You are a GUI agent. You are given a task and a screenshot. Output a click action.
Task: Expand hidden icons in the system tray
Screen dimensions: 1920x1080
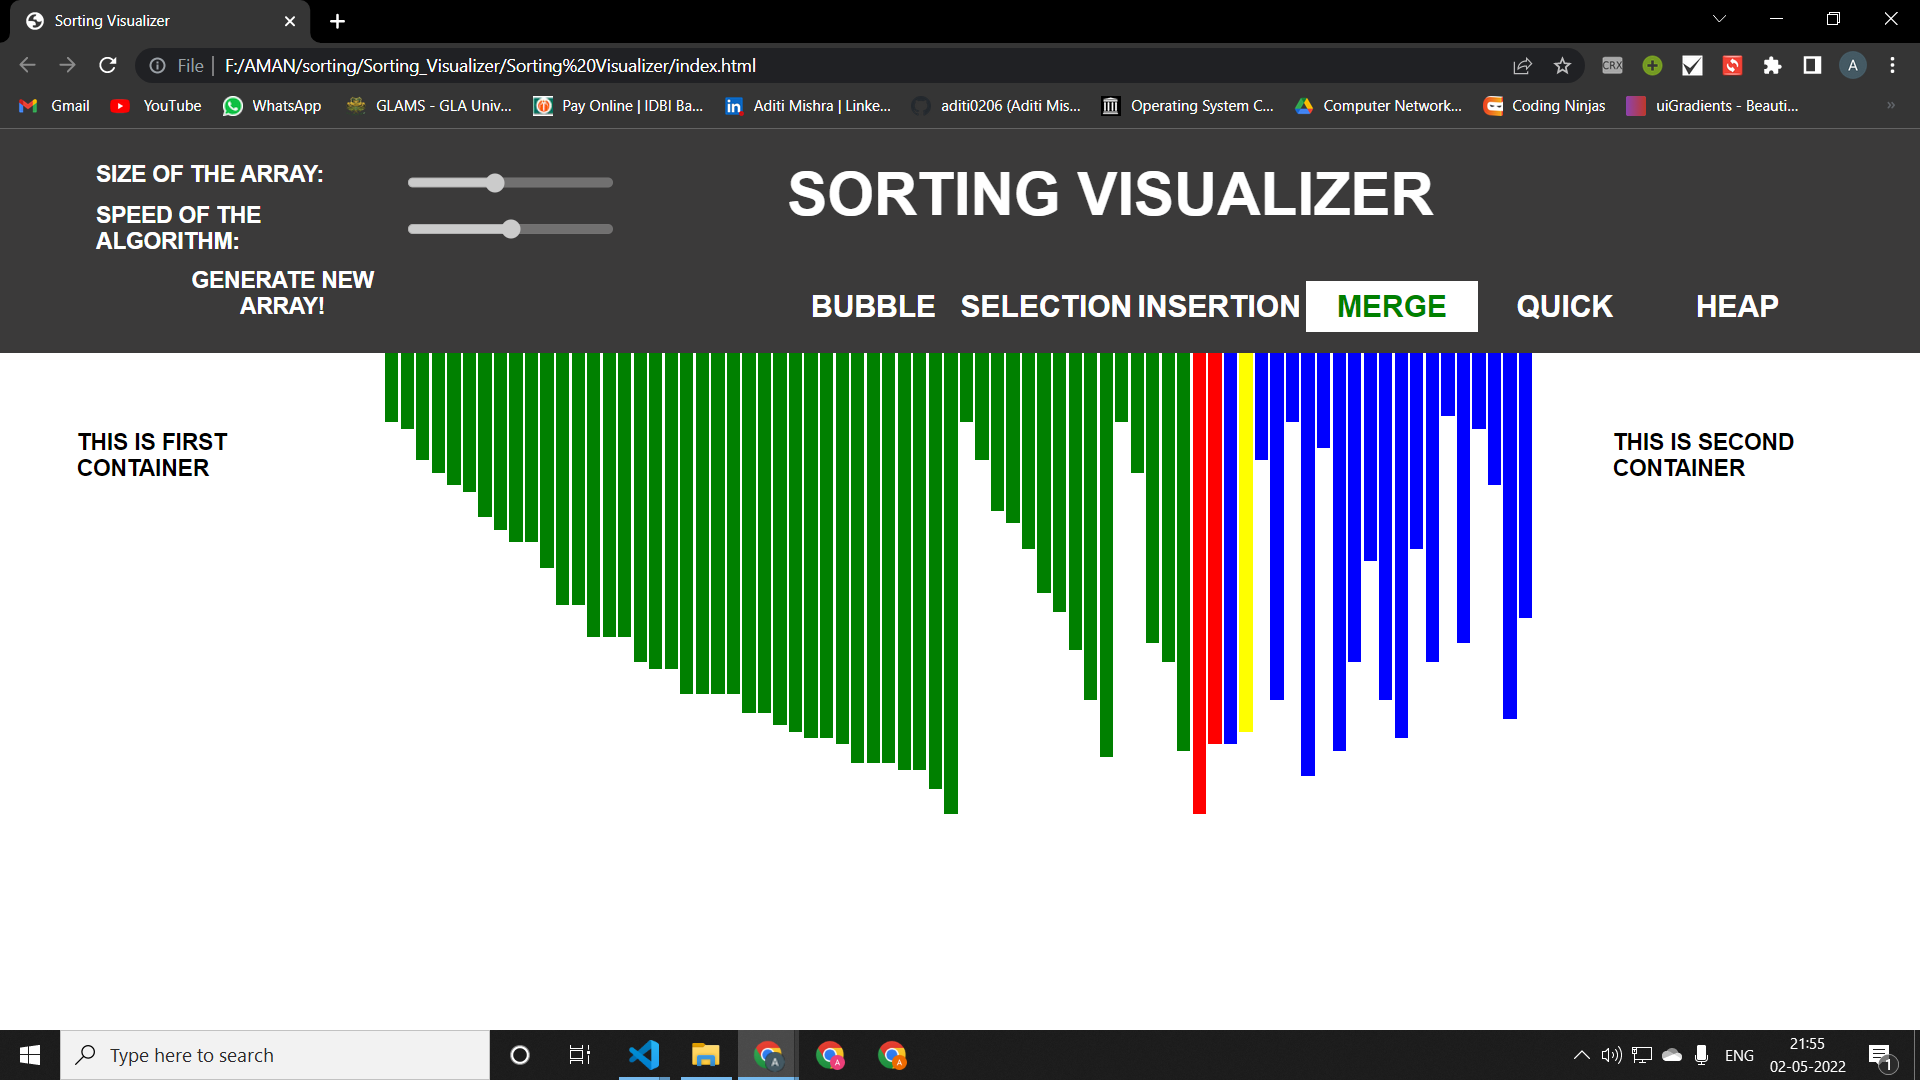click(1581, 1054)
